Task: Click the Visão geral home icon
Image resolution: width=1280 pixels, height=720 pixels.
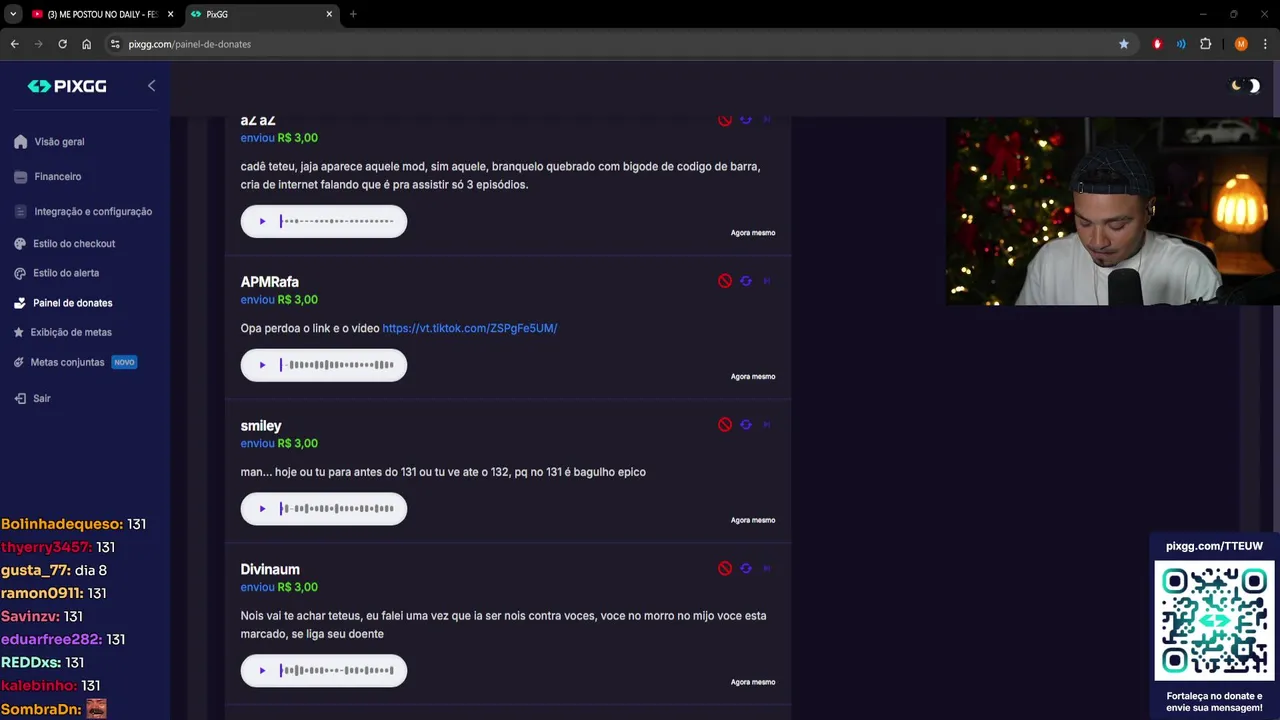Action: coord(20,142)
